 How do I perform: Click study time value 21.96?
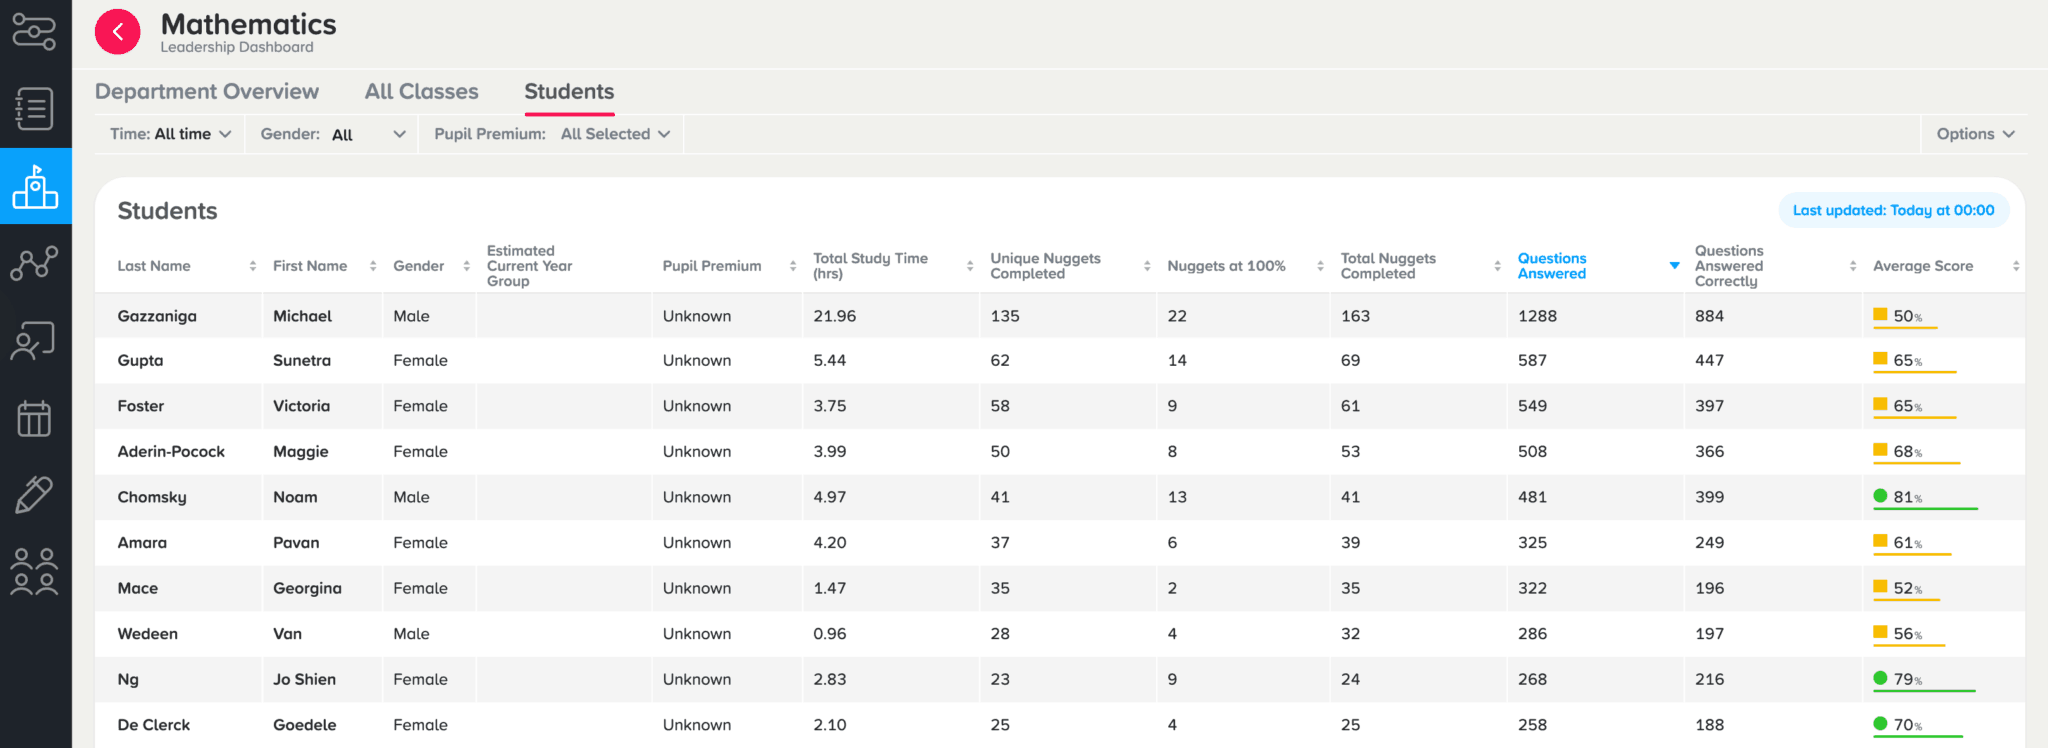[x=835, y=316]
